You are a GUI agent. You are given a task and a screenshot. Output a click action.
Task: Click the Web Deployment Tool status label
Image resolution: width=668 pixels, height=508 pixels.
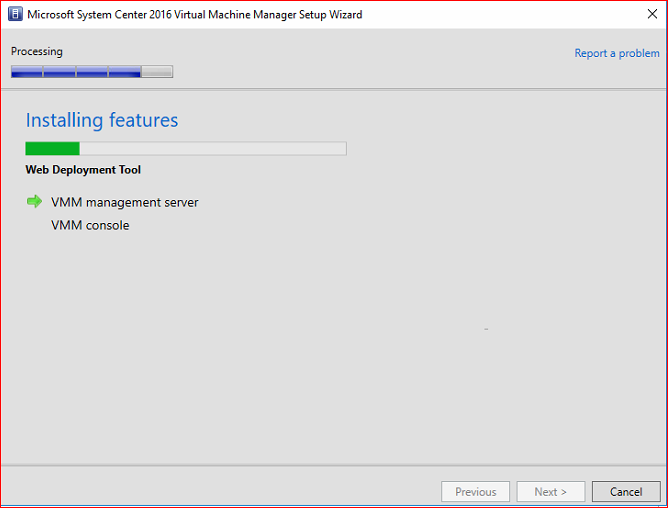click(x=83, y=170)
